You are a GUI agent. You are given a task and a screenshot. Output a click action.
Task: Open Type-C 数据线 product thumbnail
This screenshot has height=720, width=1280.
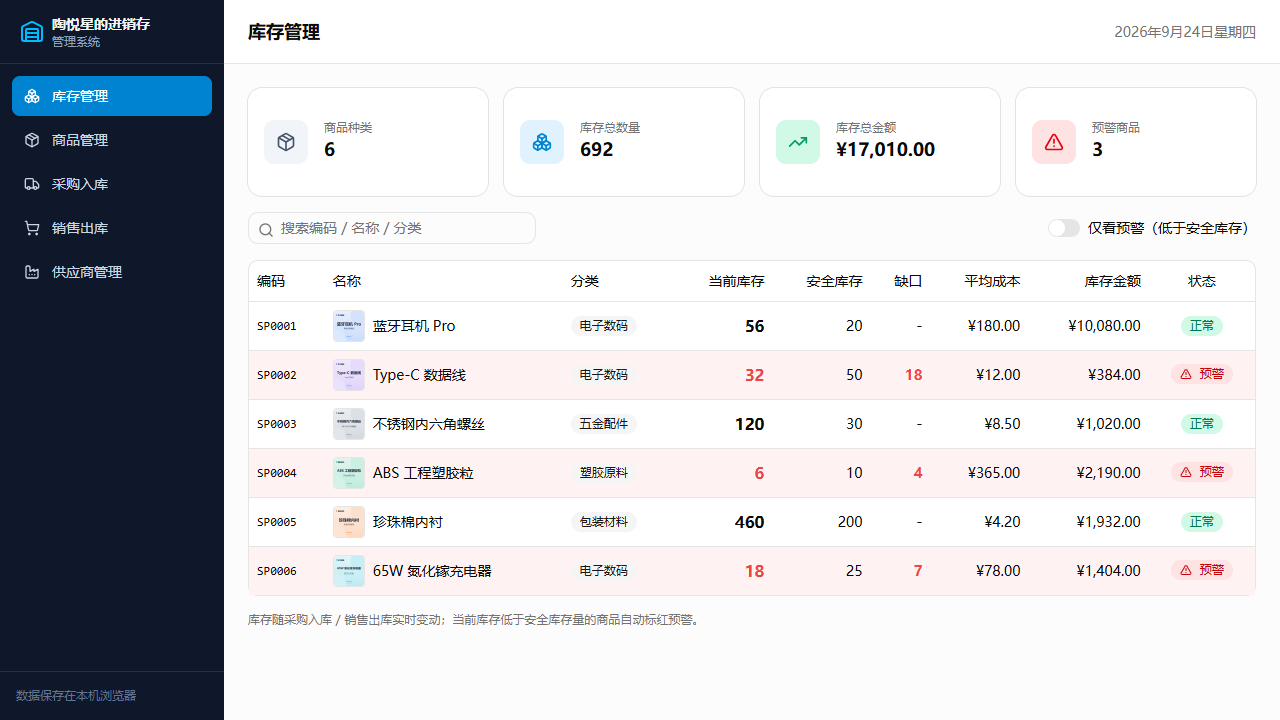click(349, 375)
